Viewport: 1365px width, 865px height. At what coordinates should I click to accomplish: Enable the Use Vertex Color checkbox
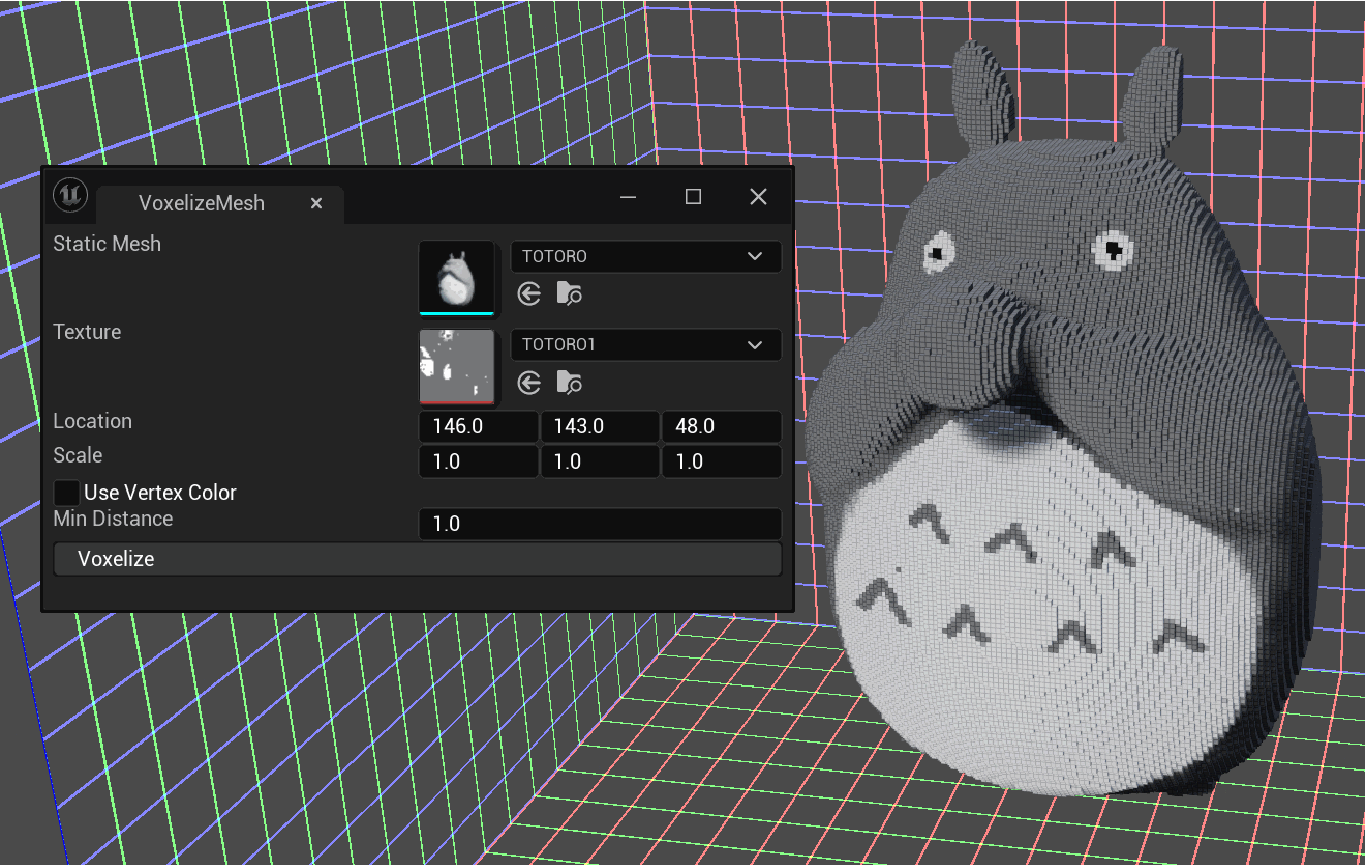pos(67,493)
